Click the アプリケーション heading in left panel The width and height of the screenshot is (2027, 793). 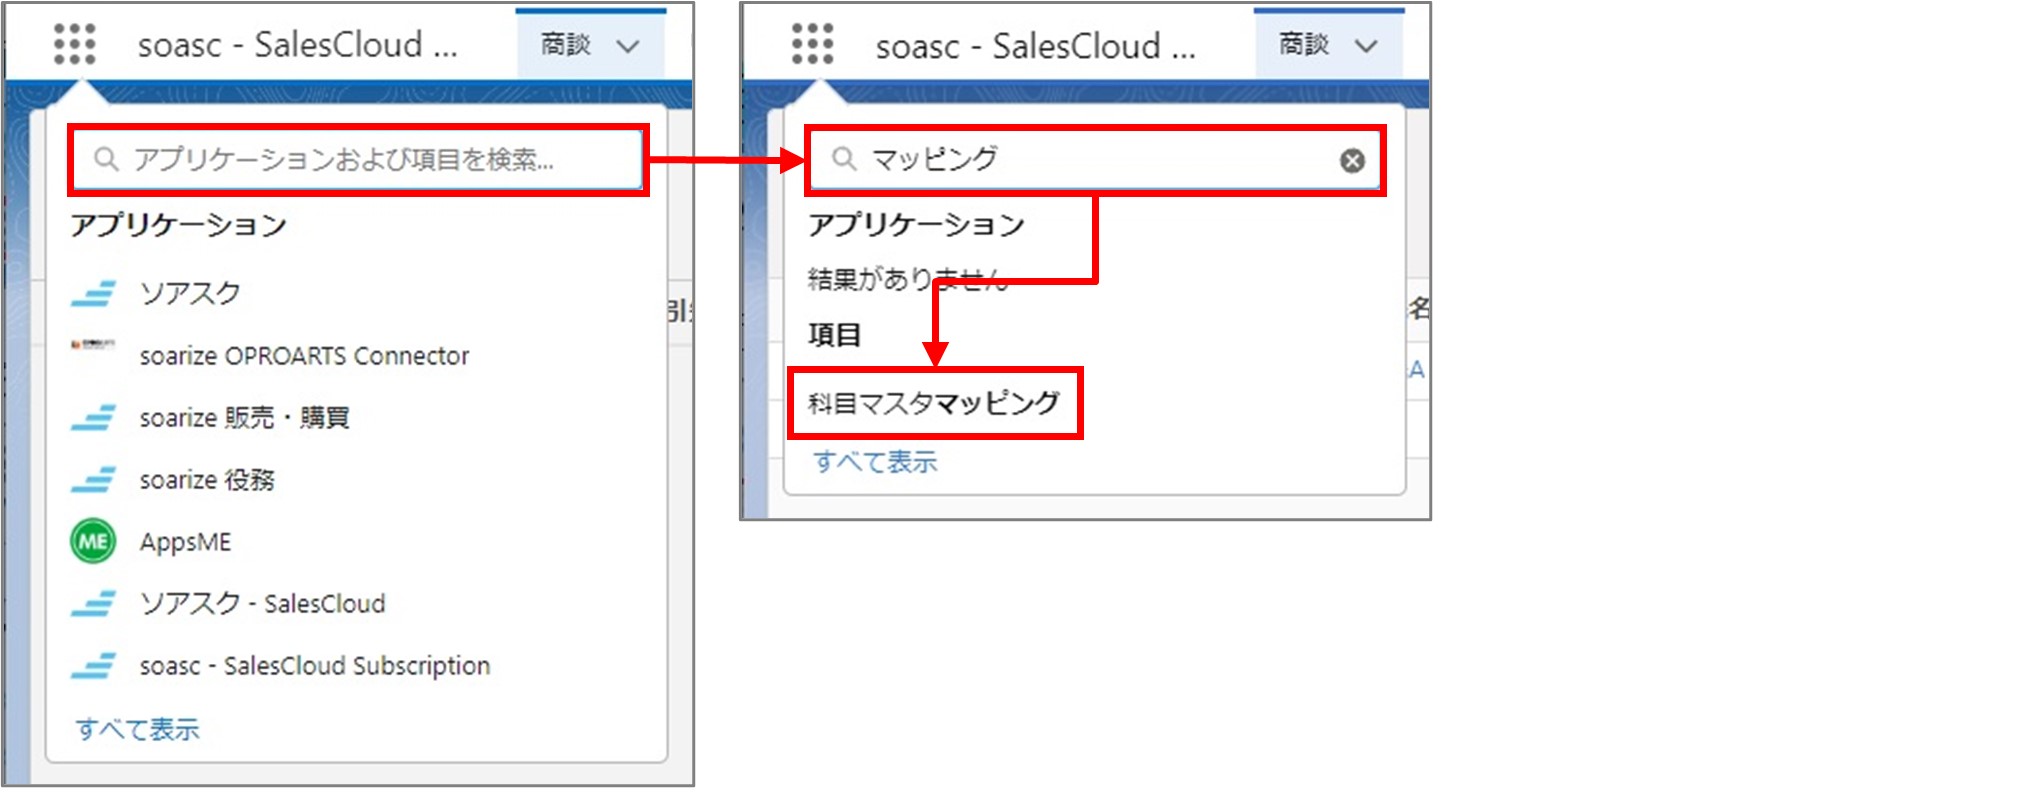pos(179,225)
